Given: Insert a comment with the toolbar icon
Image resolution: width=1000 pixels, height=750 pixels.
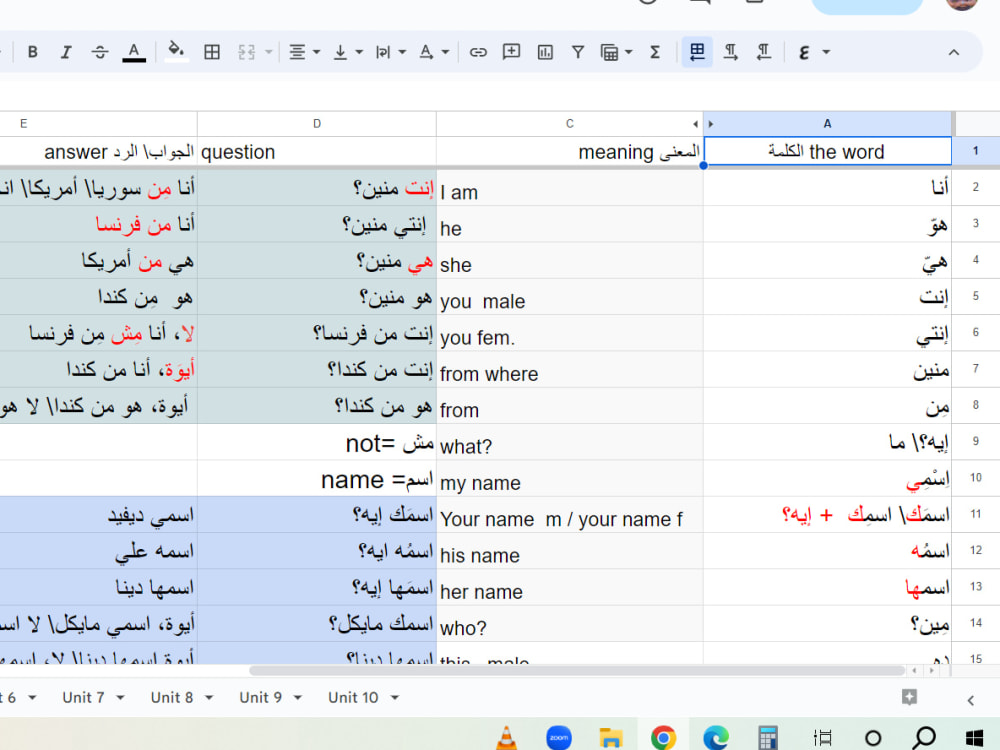Looking at the screenshot, I should 511,51.
